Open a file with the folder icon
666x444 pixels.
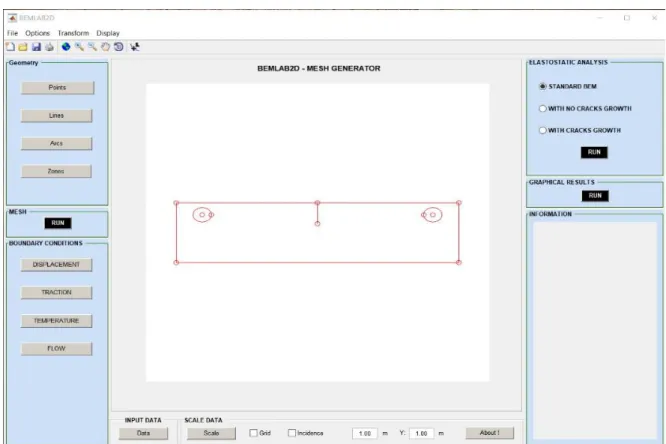pos(23,47)
